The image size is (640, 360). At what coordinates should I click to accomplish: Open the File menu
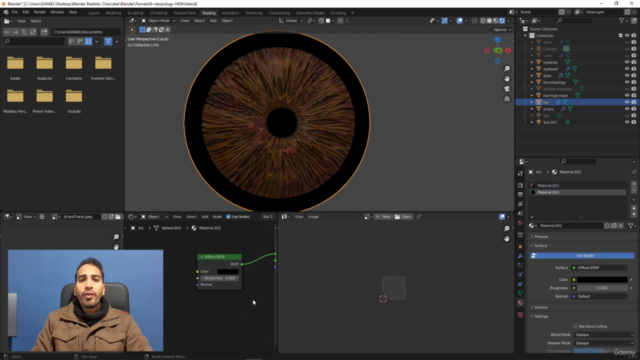(x=15, y=12)
